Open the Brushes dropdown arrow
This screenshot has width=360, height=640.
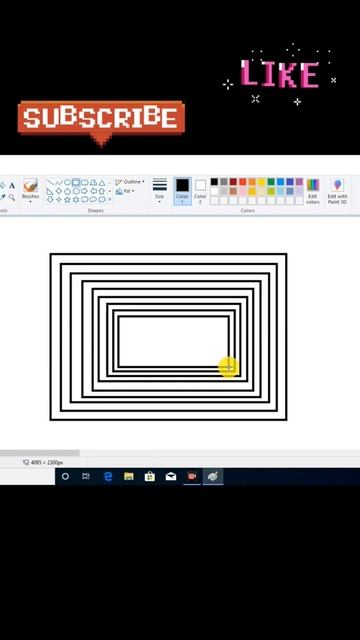30,202
